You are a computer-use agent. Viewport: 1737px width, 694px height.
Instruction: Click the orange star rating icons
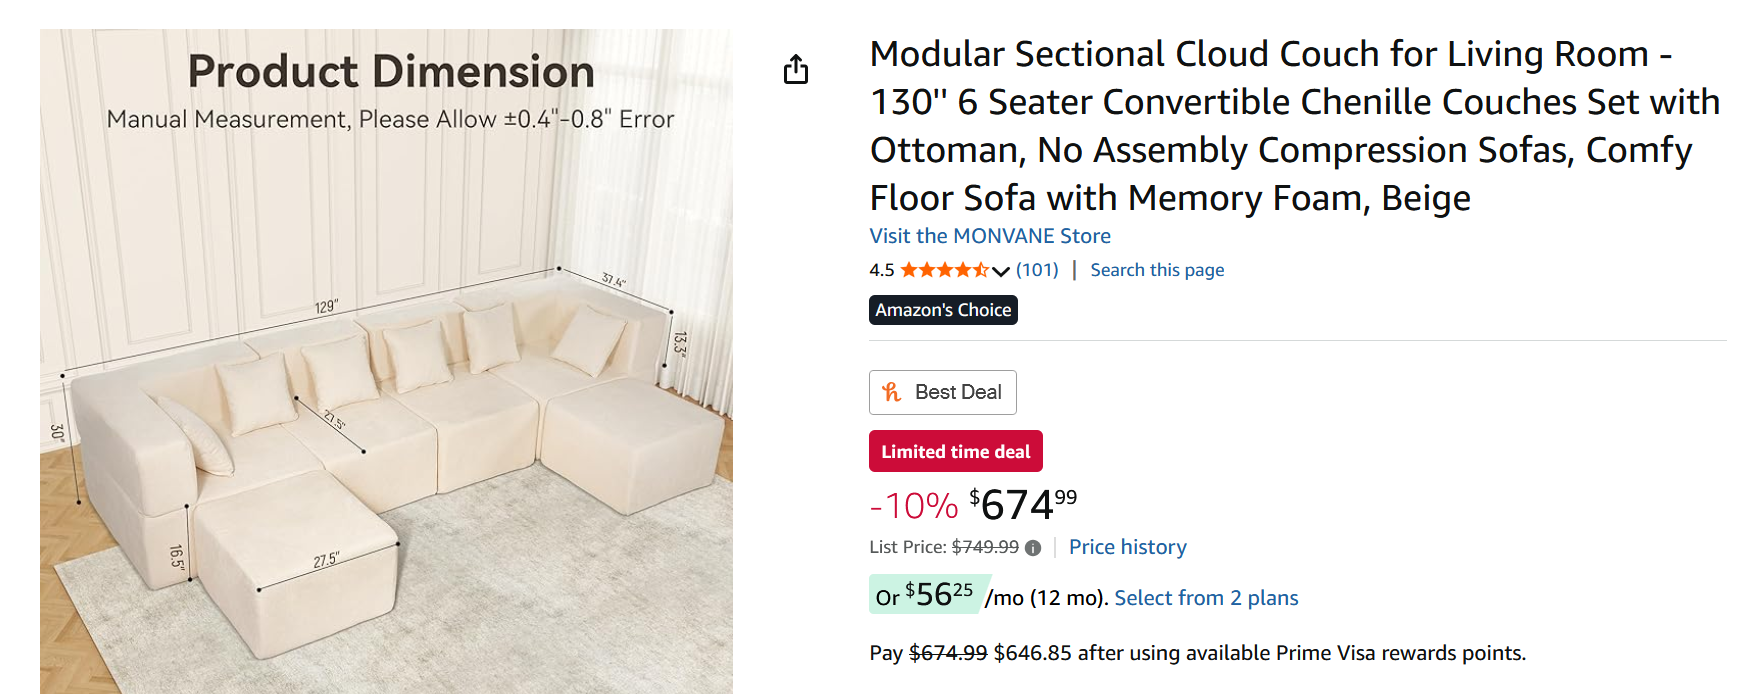943,270
